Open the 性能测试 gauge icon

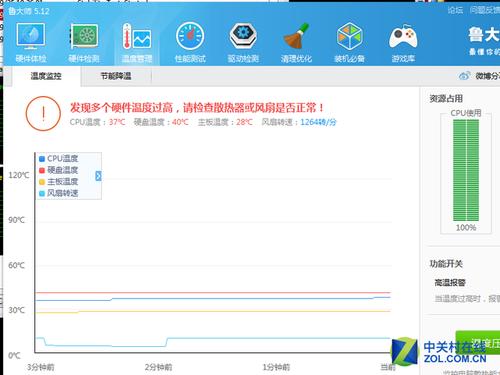click(190, 42)
